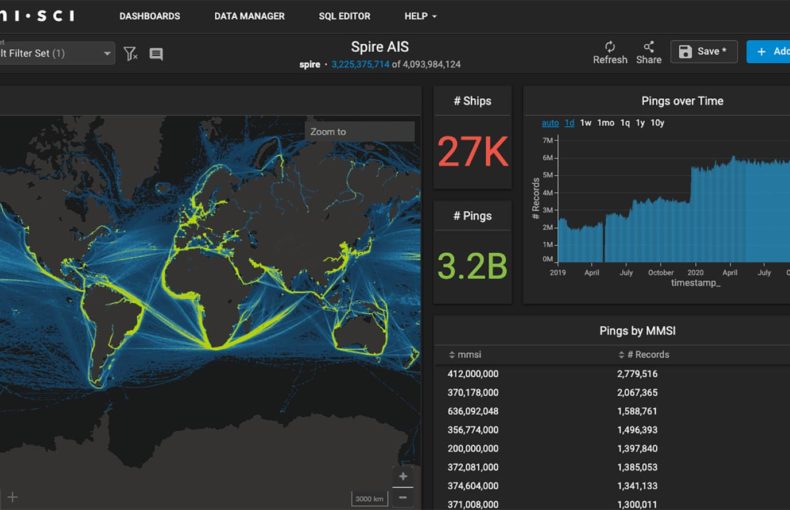Viewport: 790px width, 510px height.
Task: Select the auto time bin
Action: click(x=550, y=123)
